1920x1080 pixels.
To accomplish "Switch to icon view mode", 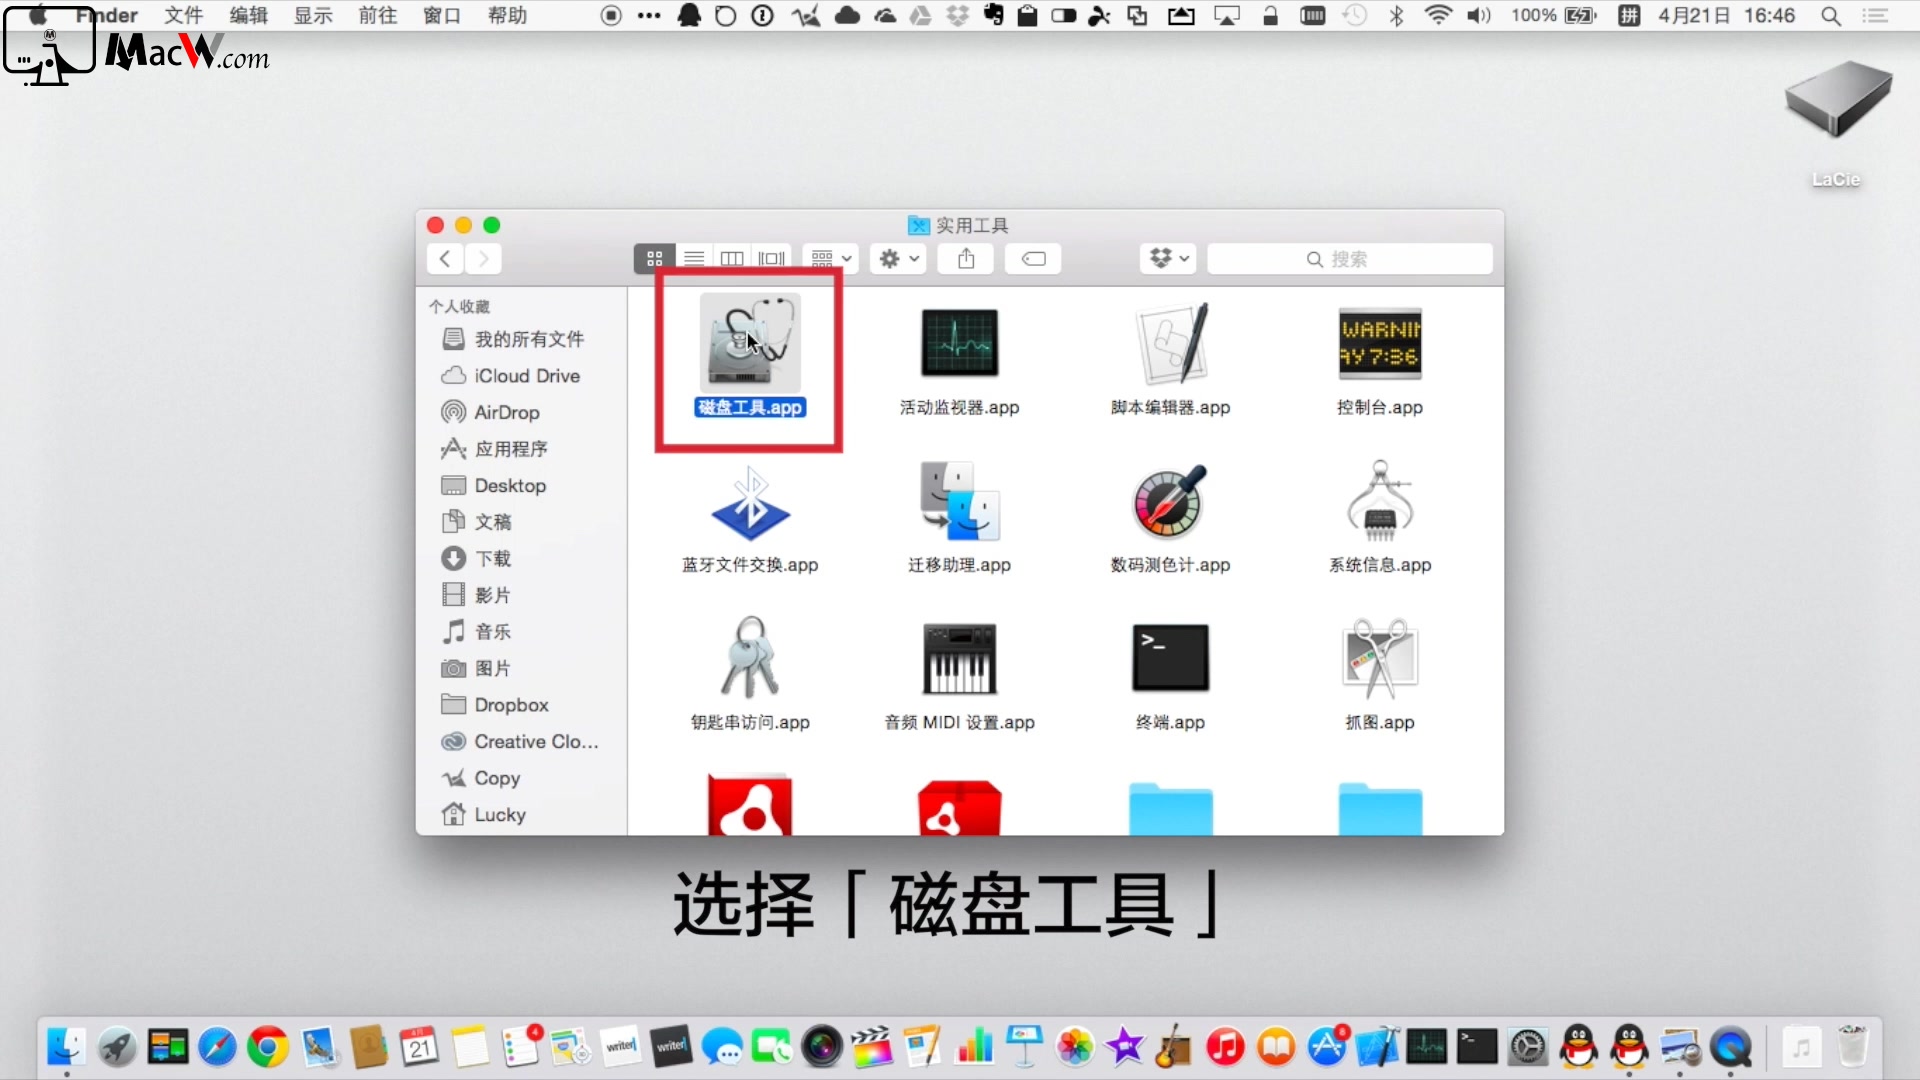I will pyautogui.click(x=654, y=259).
